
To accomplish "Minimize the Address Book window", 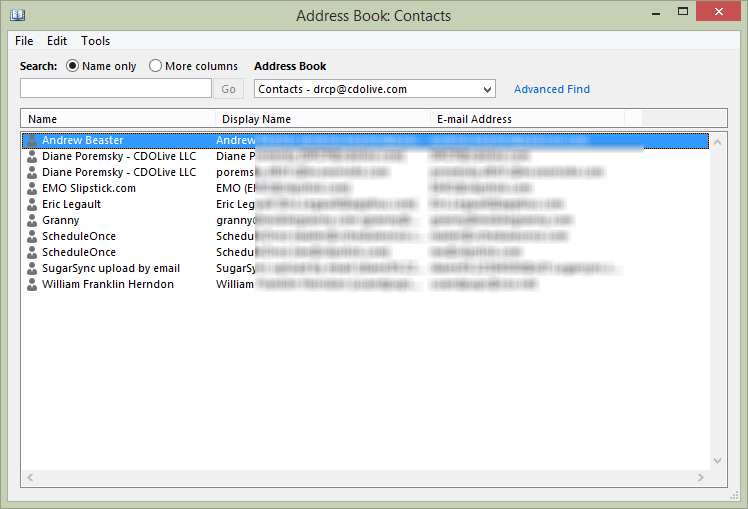I will (x=656, y=12).
